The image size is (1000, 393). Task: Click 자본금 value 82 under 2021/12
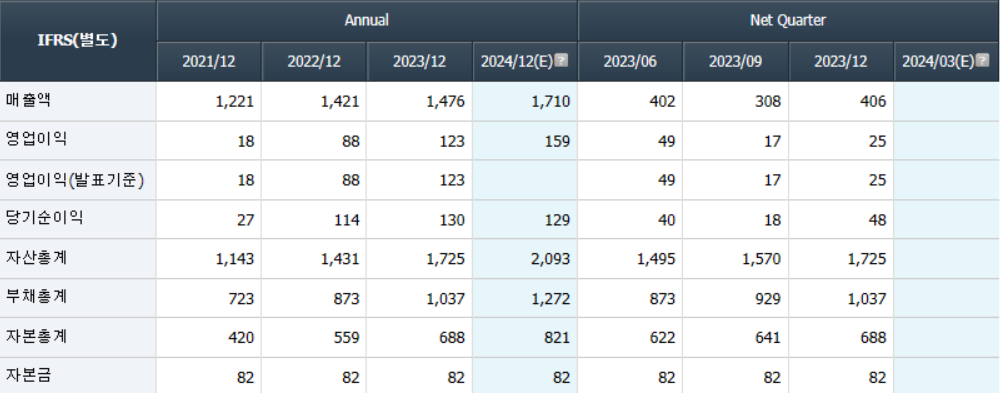click(246, 378)
